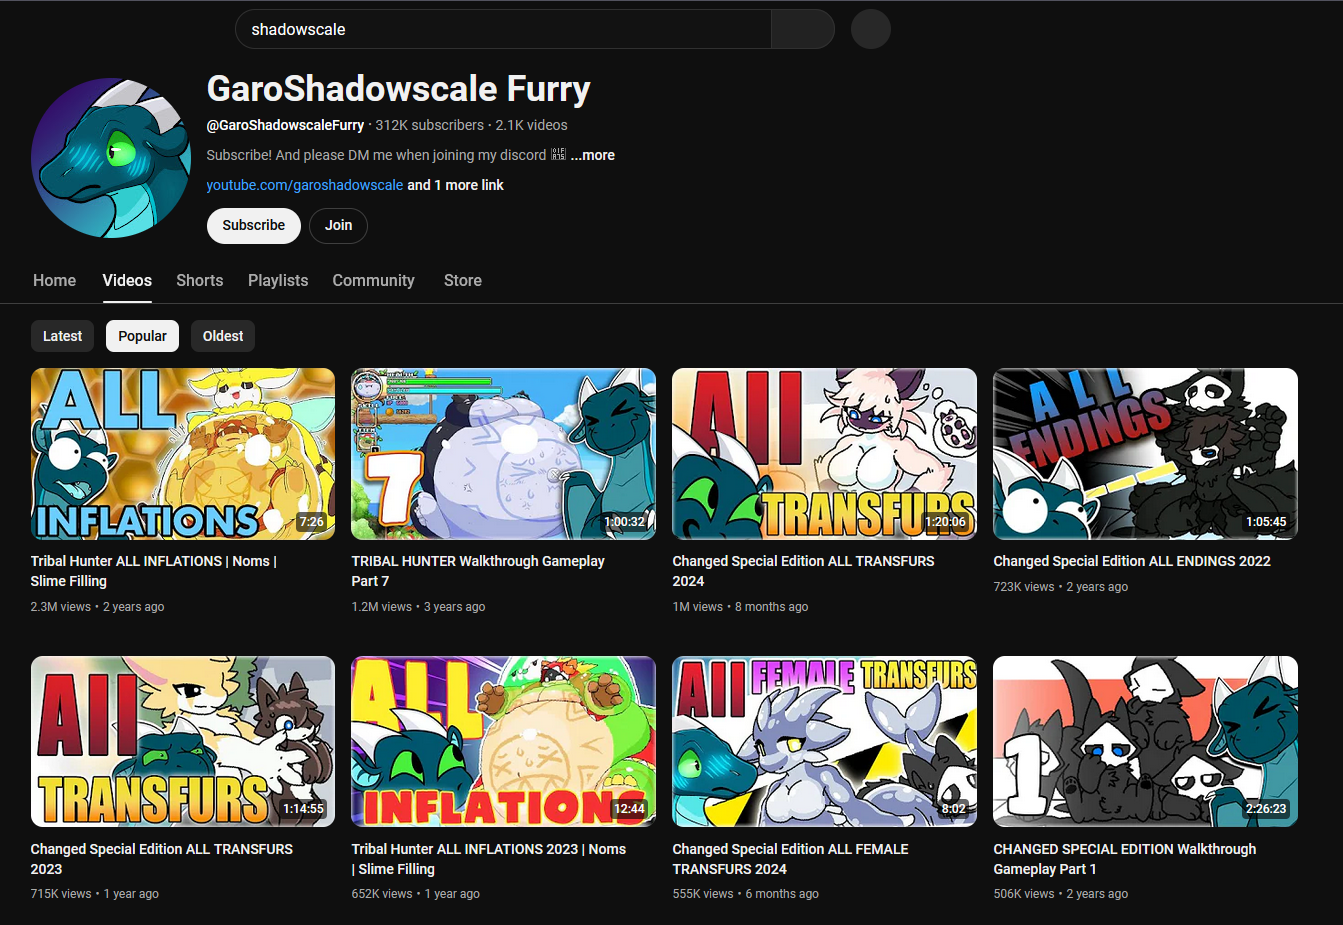Viewport: 1343px width, 925px height.
Task: Click title 'Tribal Hunter ALL INFLATIONS 2023'
Action: [x=489, y=859]
